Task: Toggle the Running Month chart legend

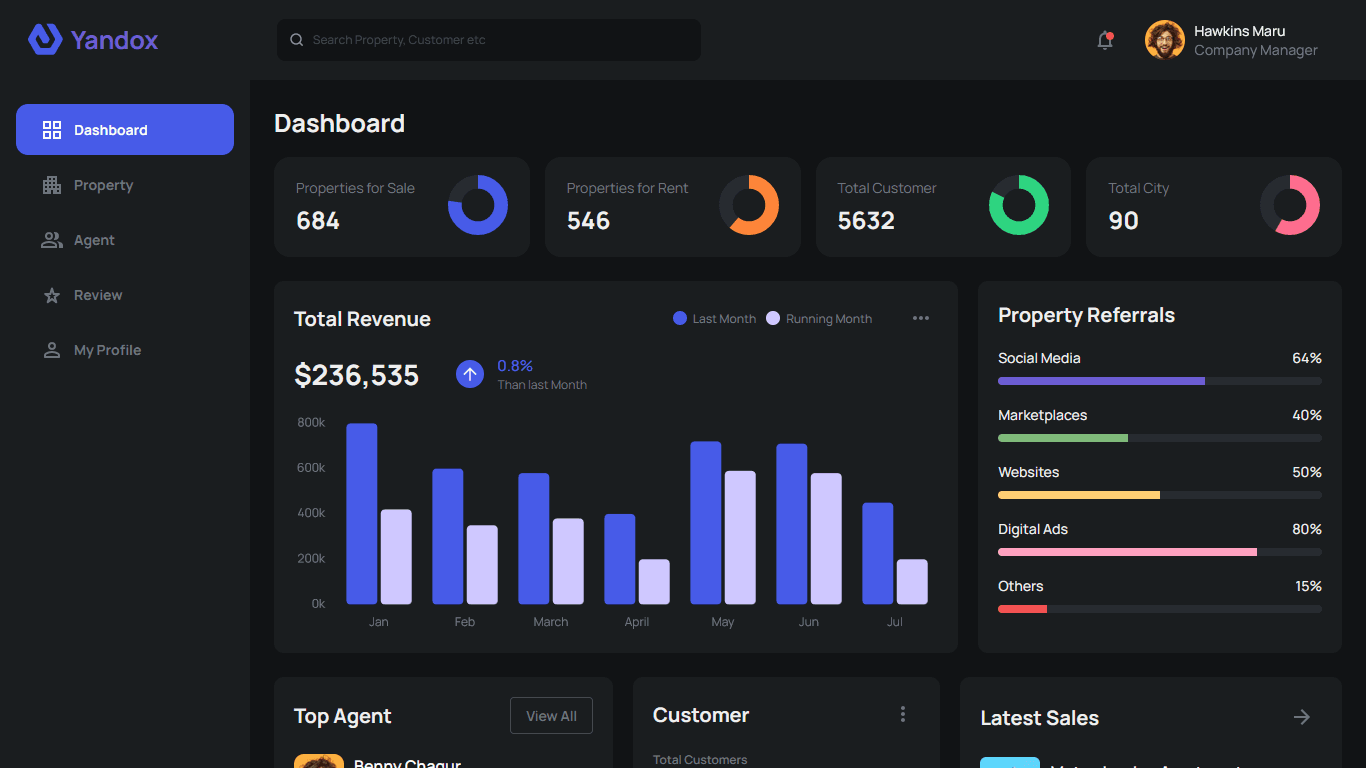Action: tap(819, 318)
